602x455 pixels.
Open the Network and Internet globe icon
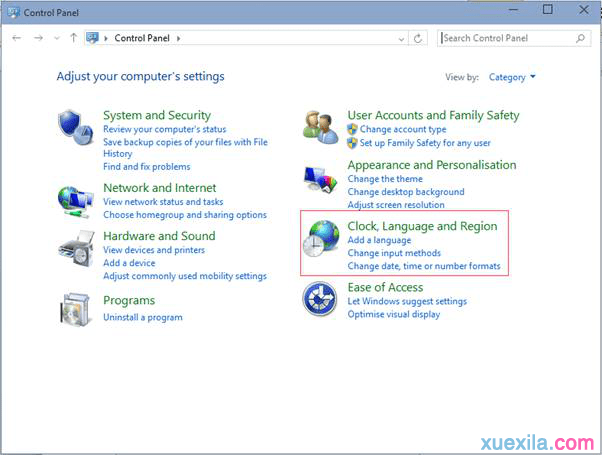click(x=75, y=202)
